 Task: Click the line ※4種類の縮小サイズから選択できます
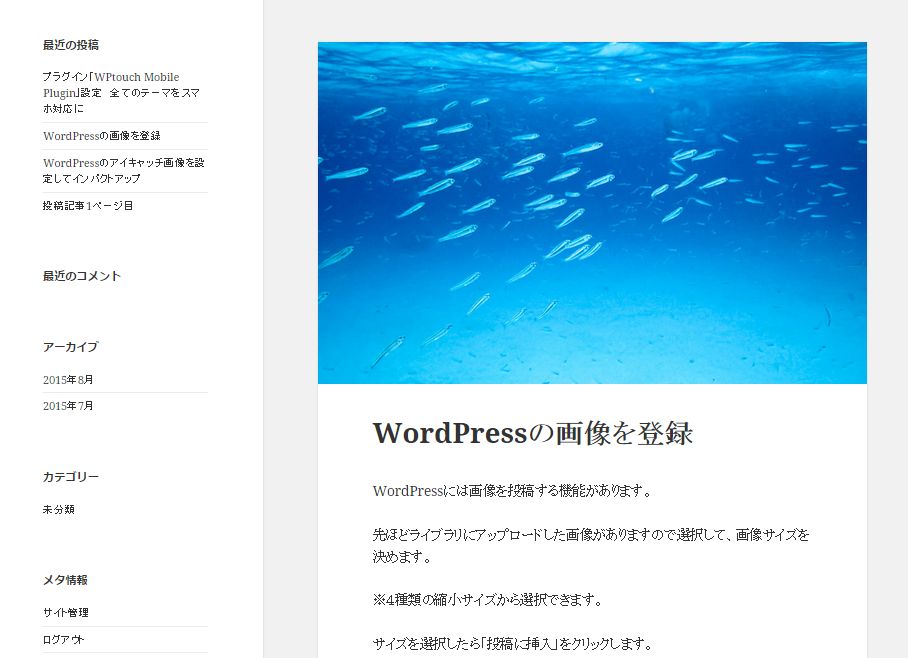(488, 600)
